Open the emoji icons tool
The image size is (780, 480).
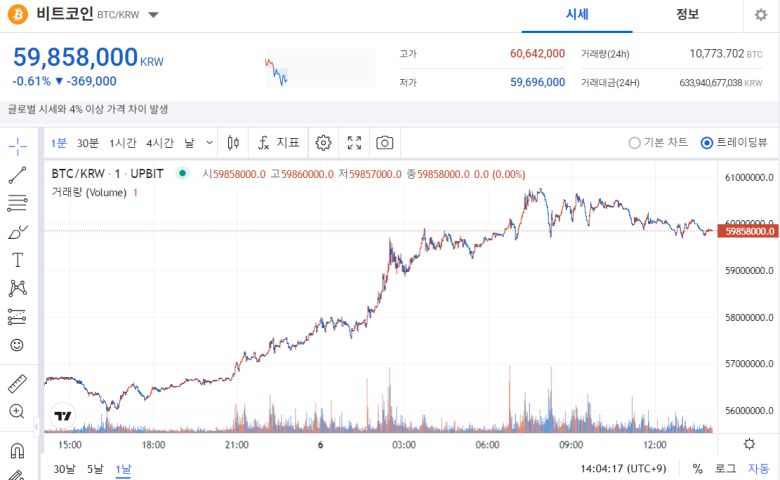[x=17, y=345]
